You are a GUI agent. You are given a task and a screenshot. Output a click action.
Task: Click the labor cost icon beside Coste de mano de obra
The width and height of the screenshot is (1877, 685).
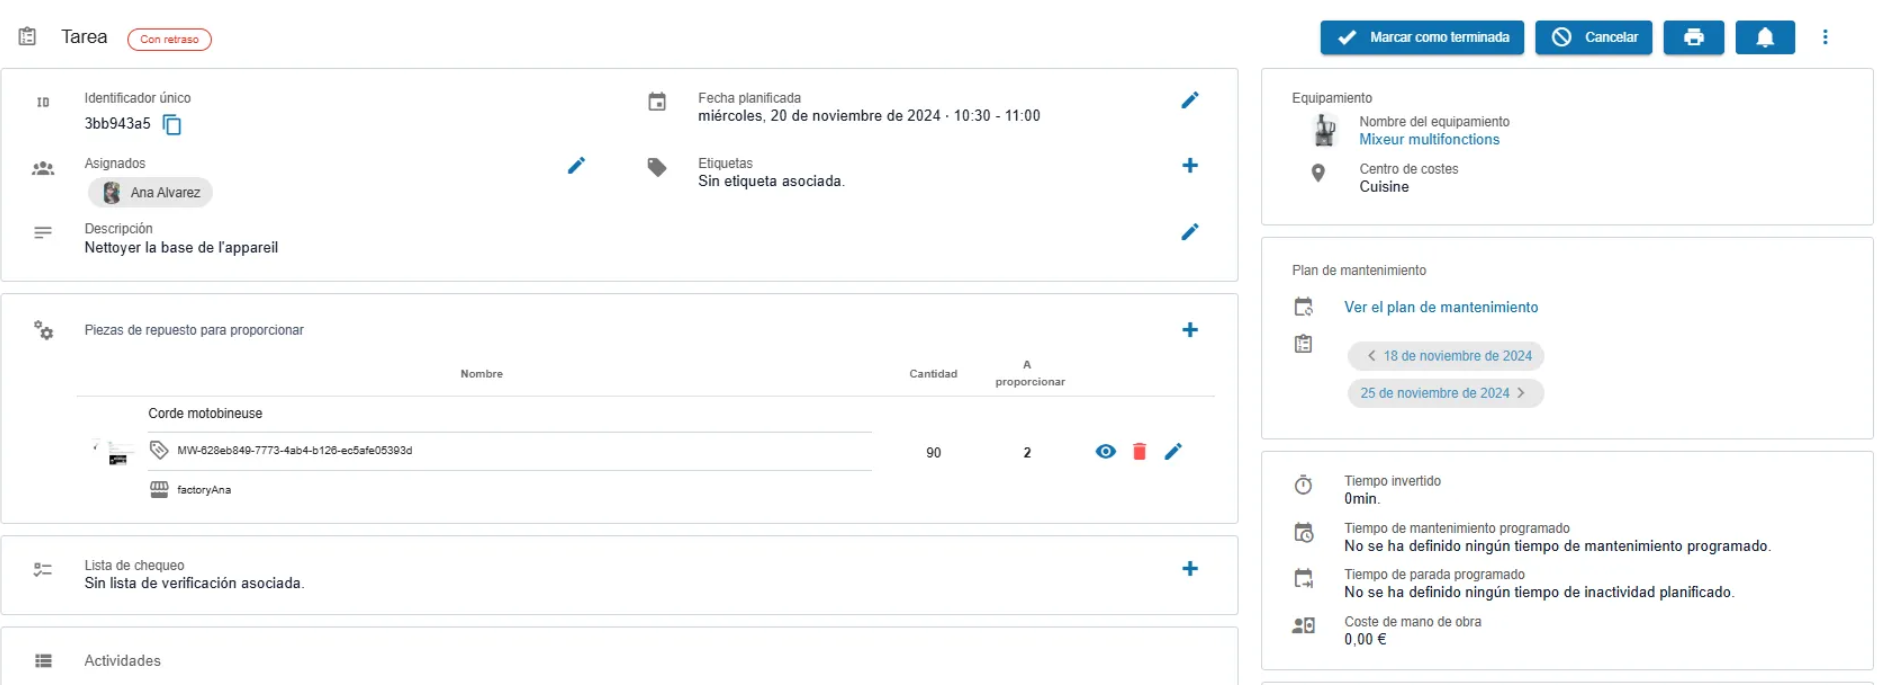point(1303,626)
